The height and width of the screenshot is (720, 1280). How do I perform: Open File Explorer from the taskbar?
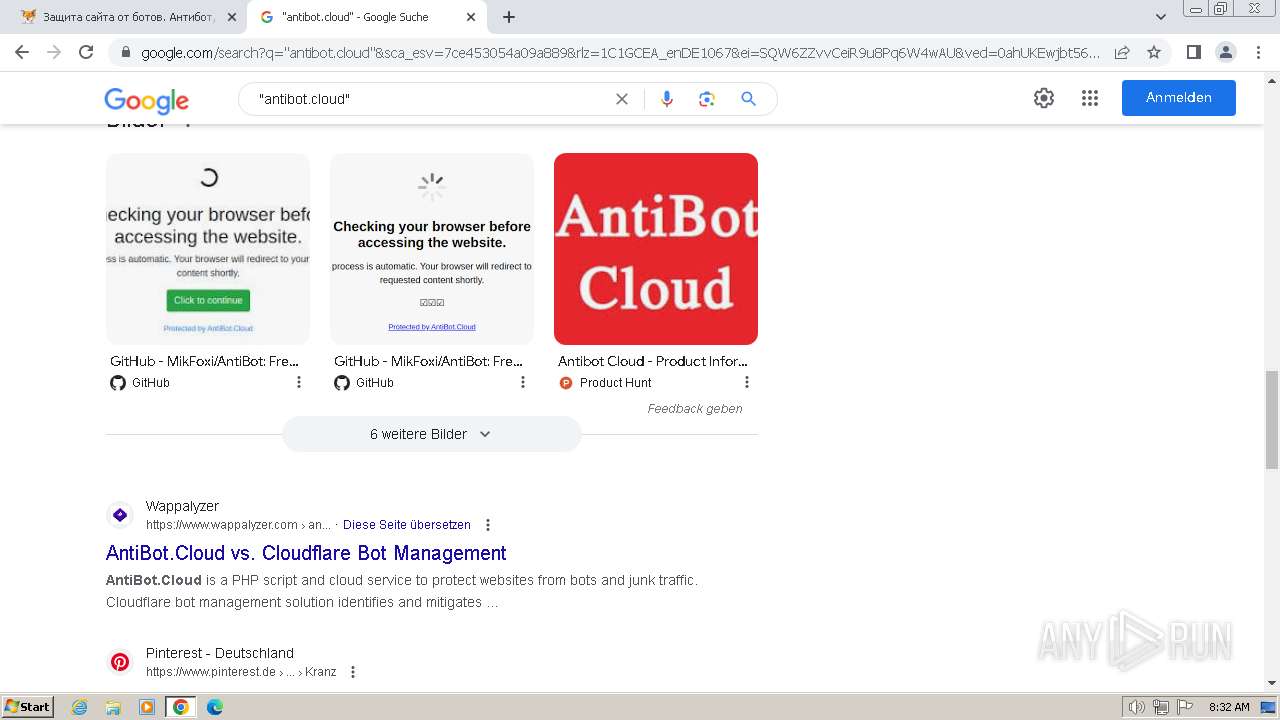click(x=113, y=707)
